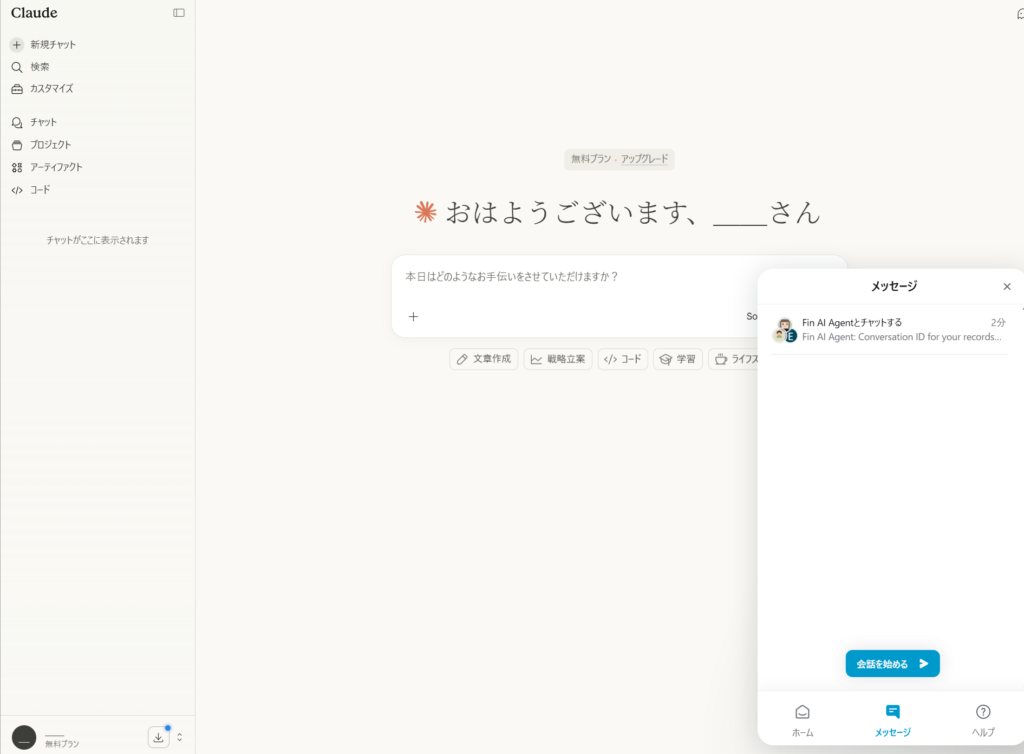Select the 学習 suggestion chip
The width and height of the screenshot is (1024, 754).
[x=678, y=359]
